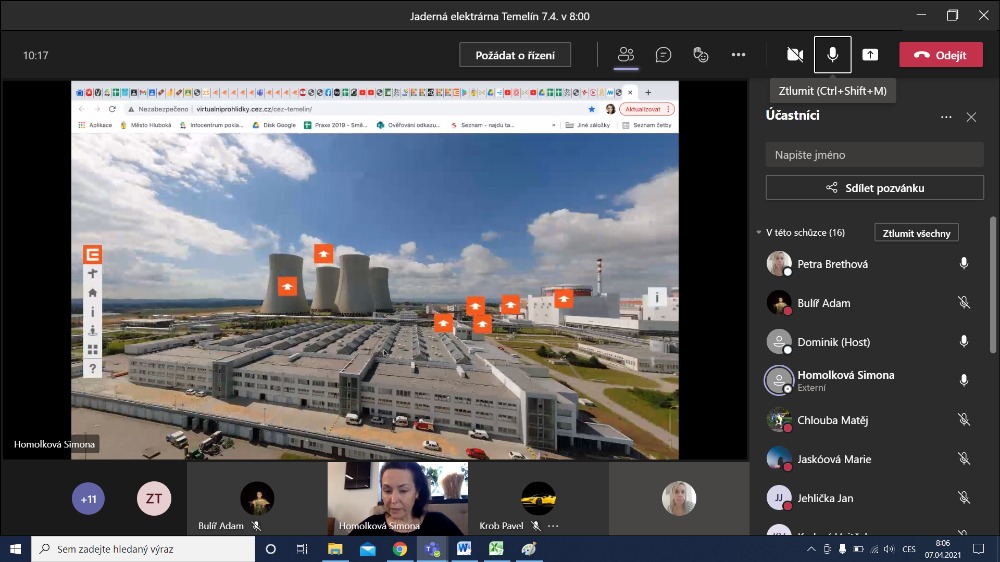Open more options in Účastníci panel header
1000x562 pixels.
pyautogui.click(x=946, y=117)
